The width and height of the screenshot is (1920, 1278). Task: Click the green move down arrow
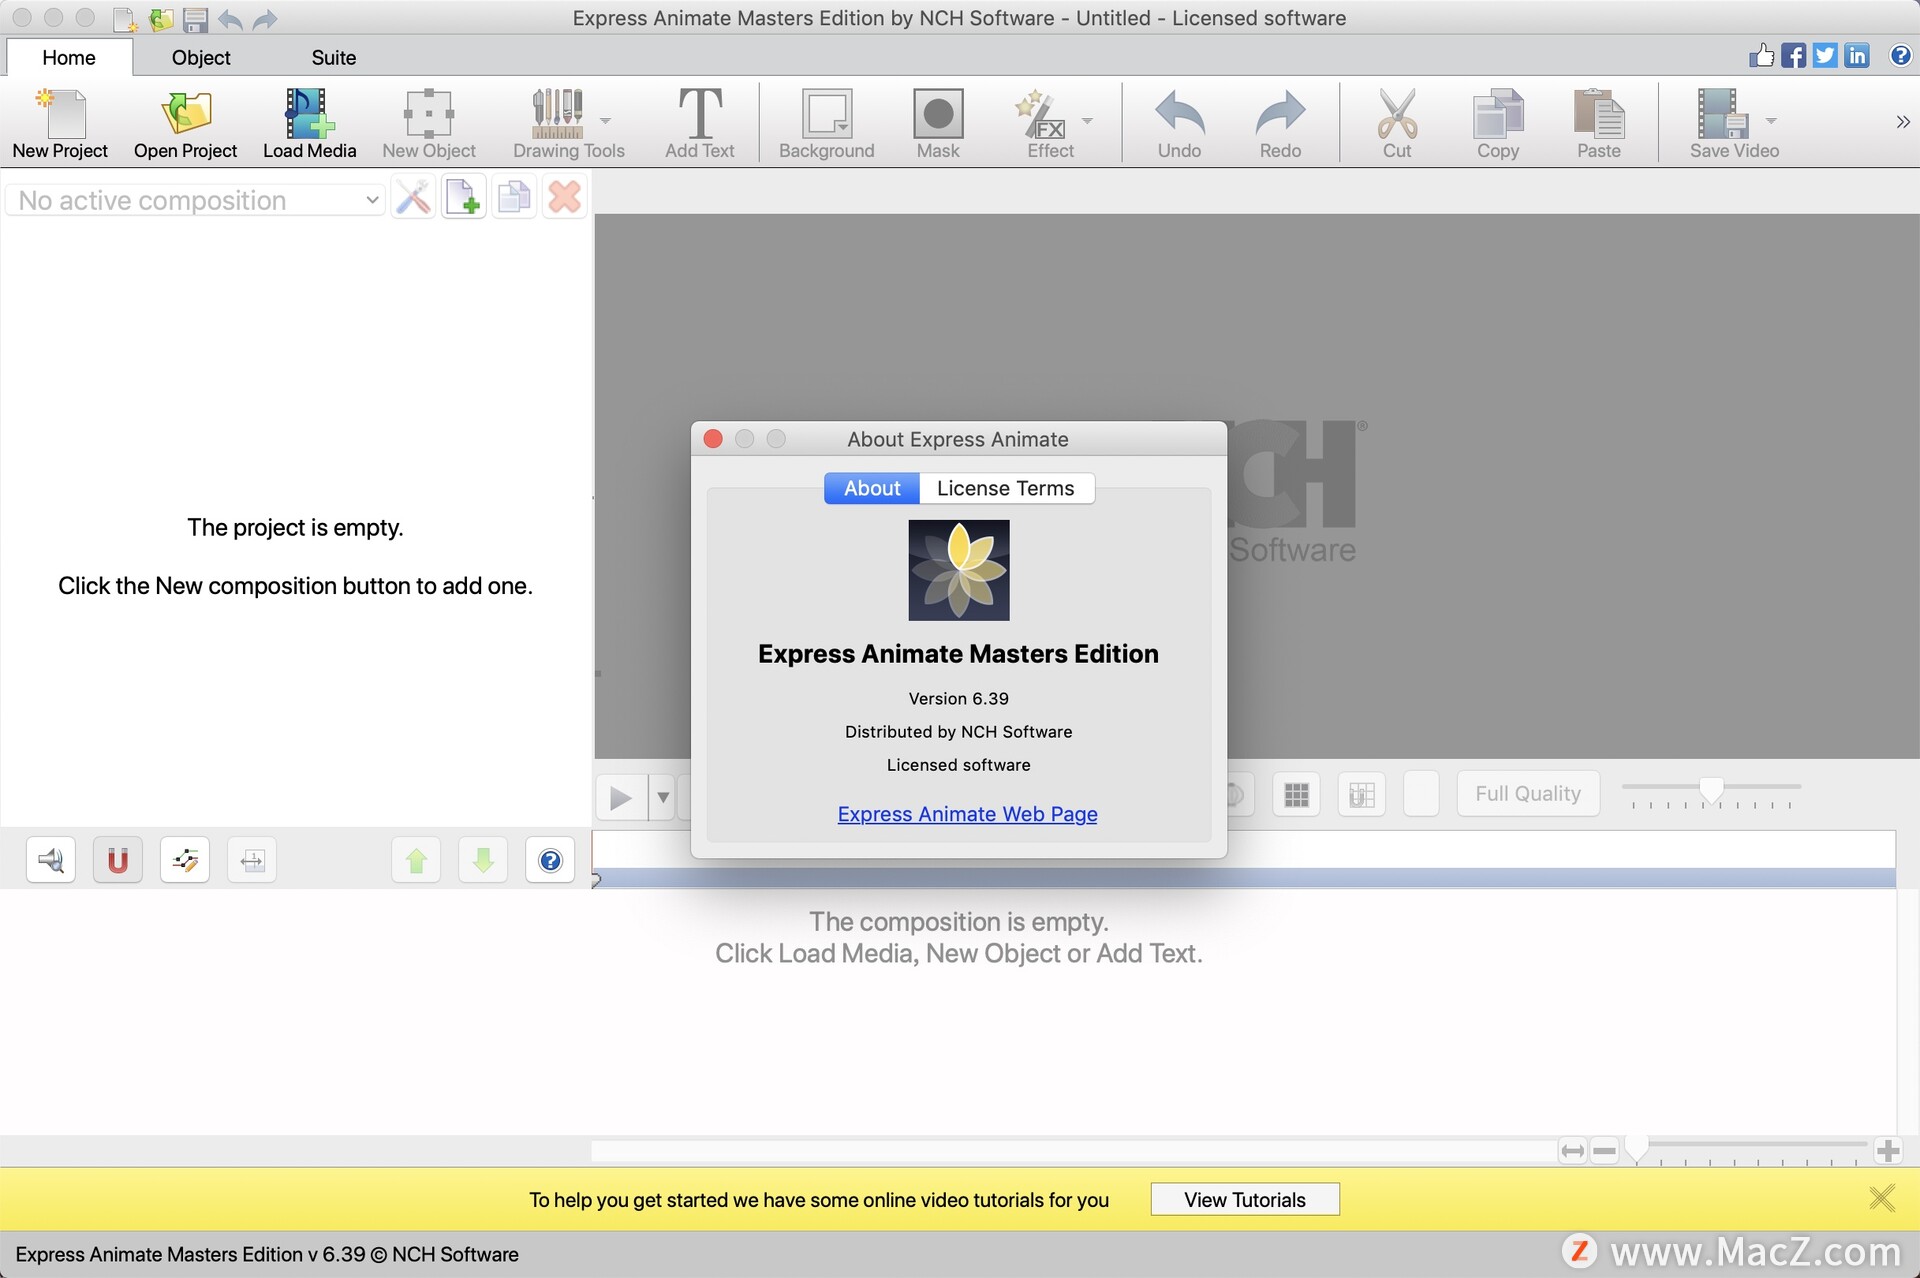click(x=483, y=860)
